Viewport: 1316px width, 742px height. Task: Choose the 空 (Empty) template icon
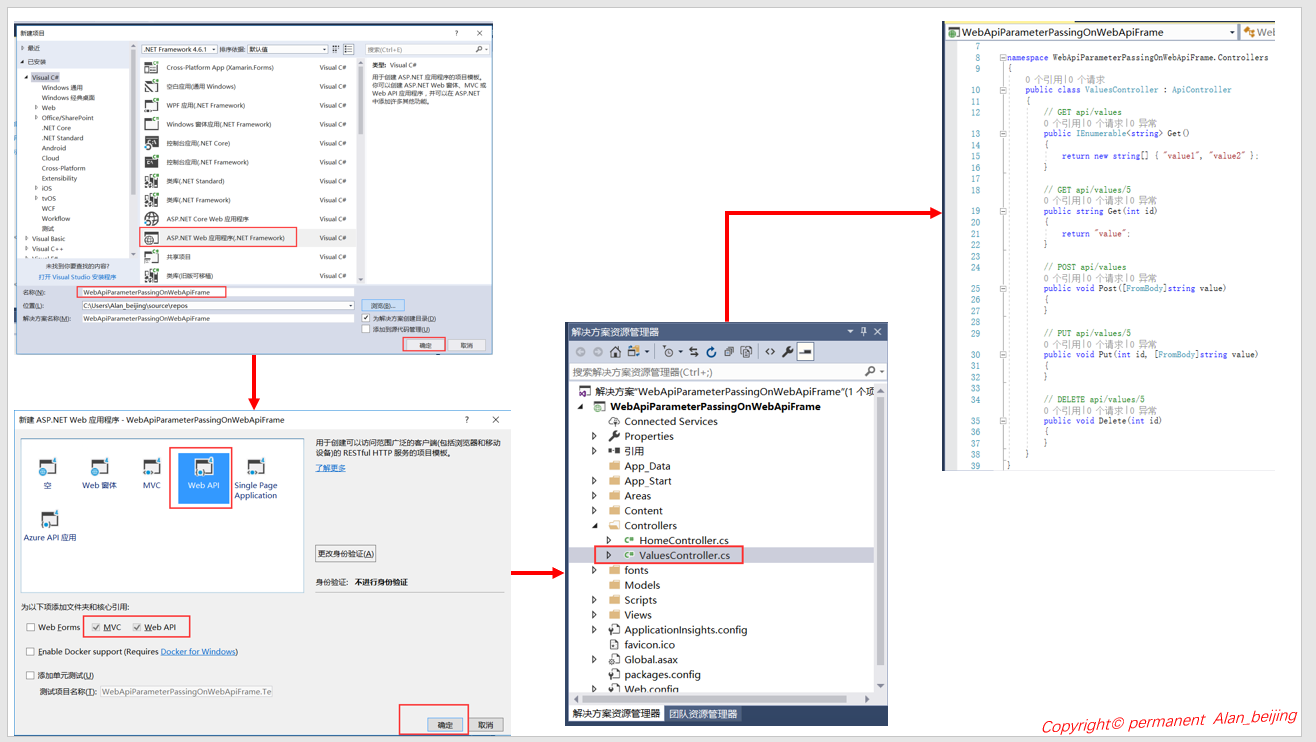47,475
